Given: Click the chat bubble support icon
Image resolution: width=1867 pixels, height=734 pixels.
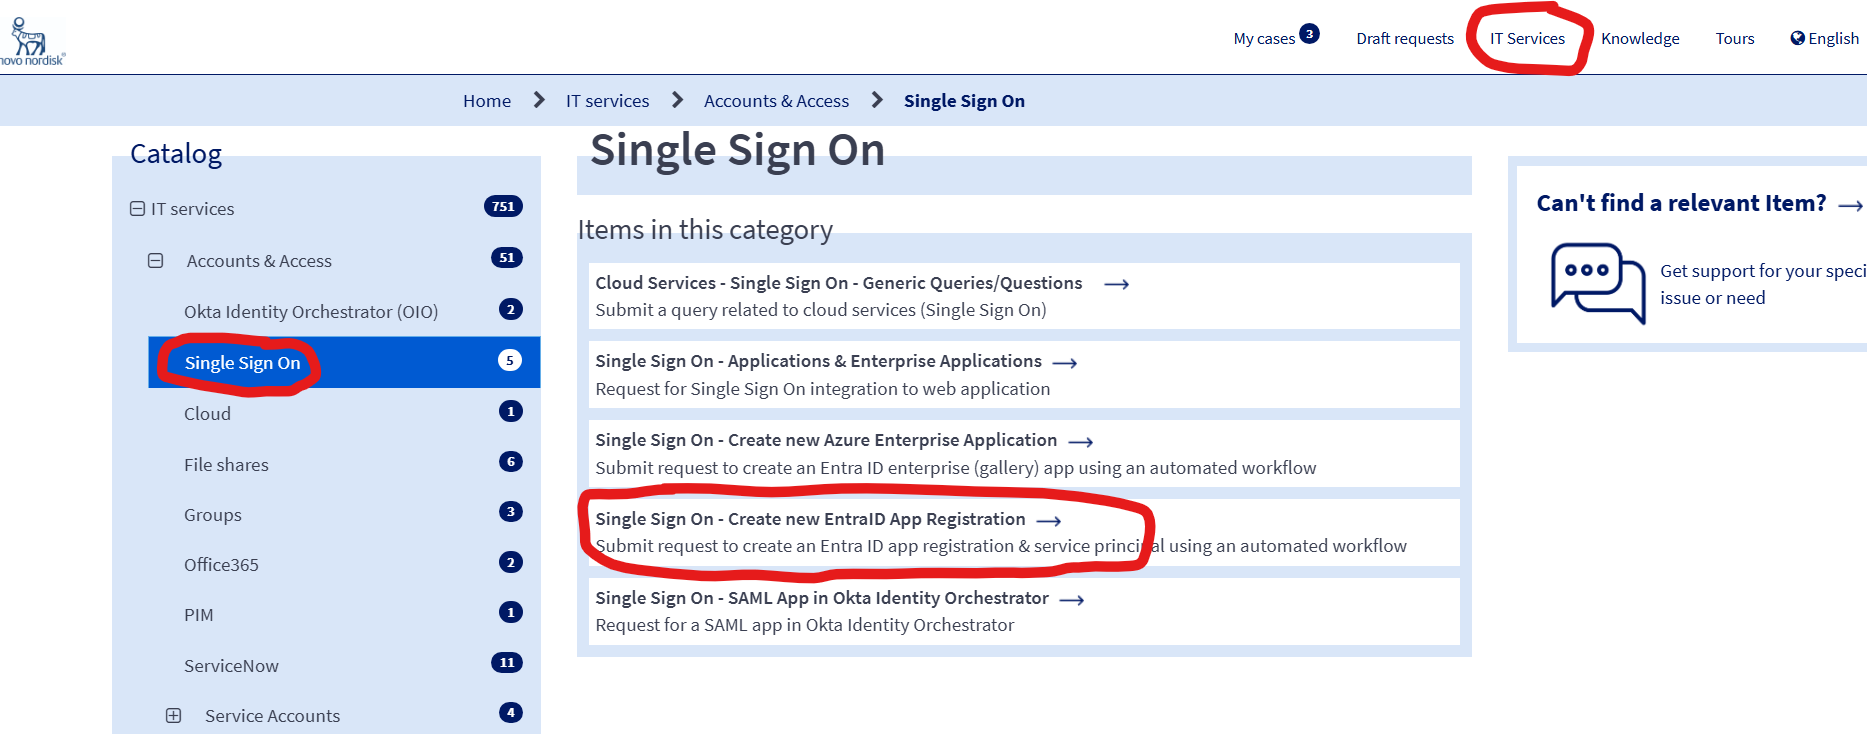Looking at the screenshot, I should point(1598,282).
